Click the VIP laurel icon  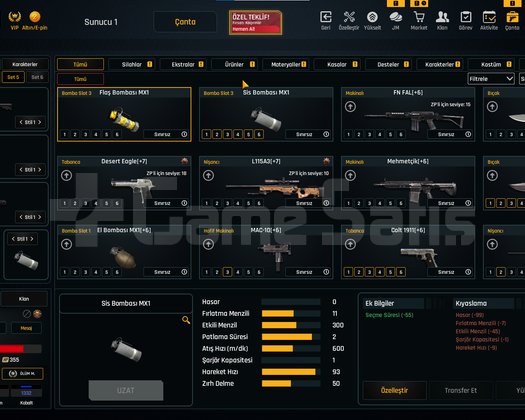14,16
